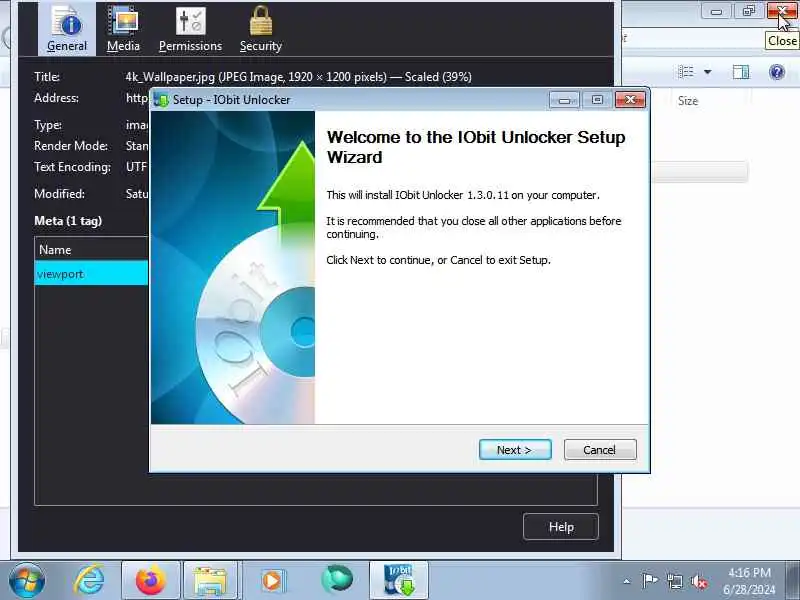Viewport: 800px width, 600px height.
Task: Switch to the Media tab
Action: point(123,29)
